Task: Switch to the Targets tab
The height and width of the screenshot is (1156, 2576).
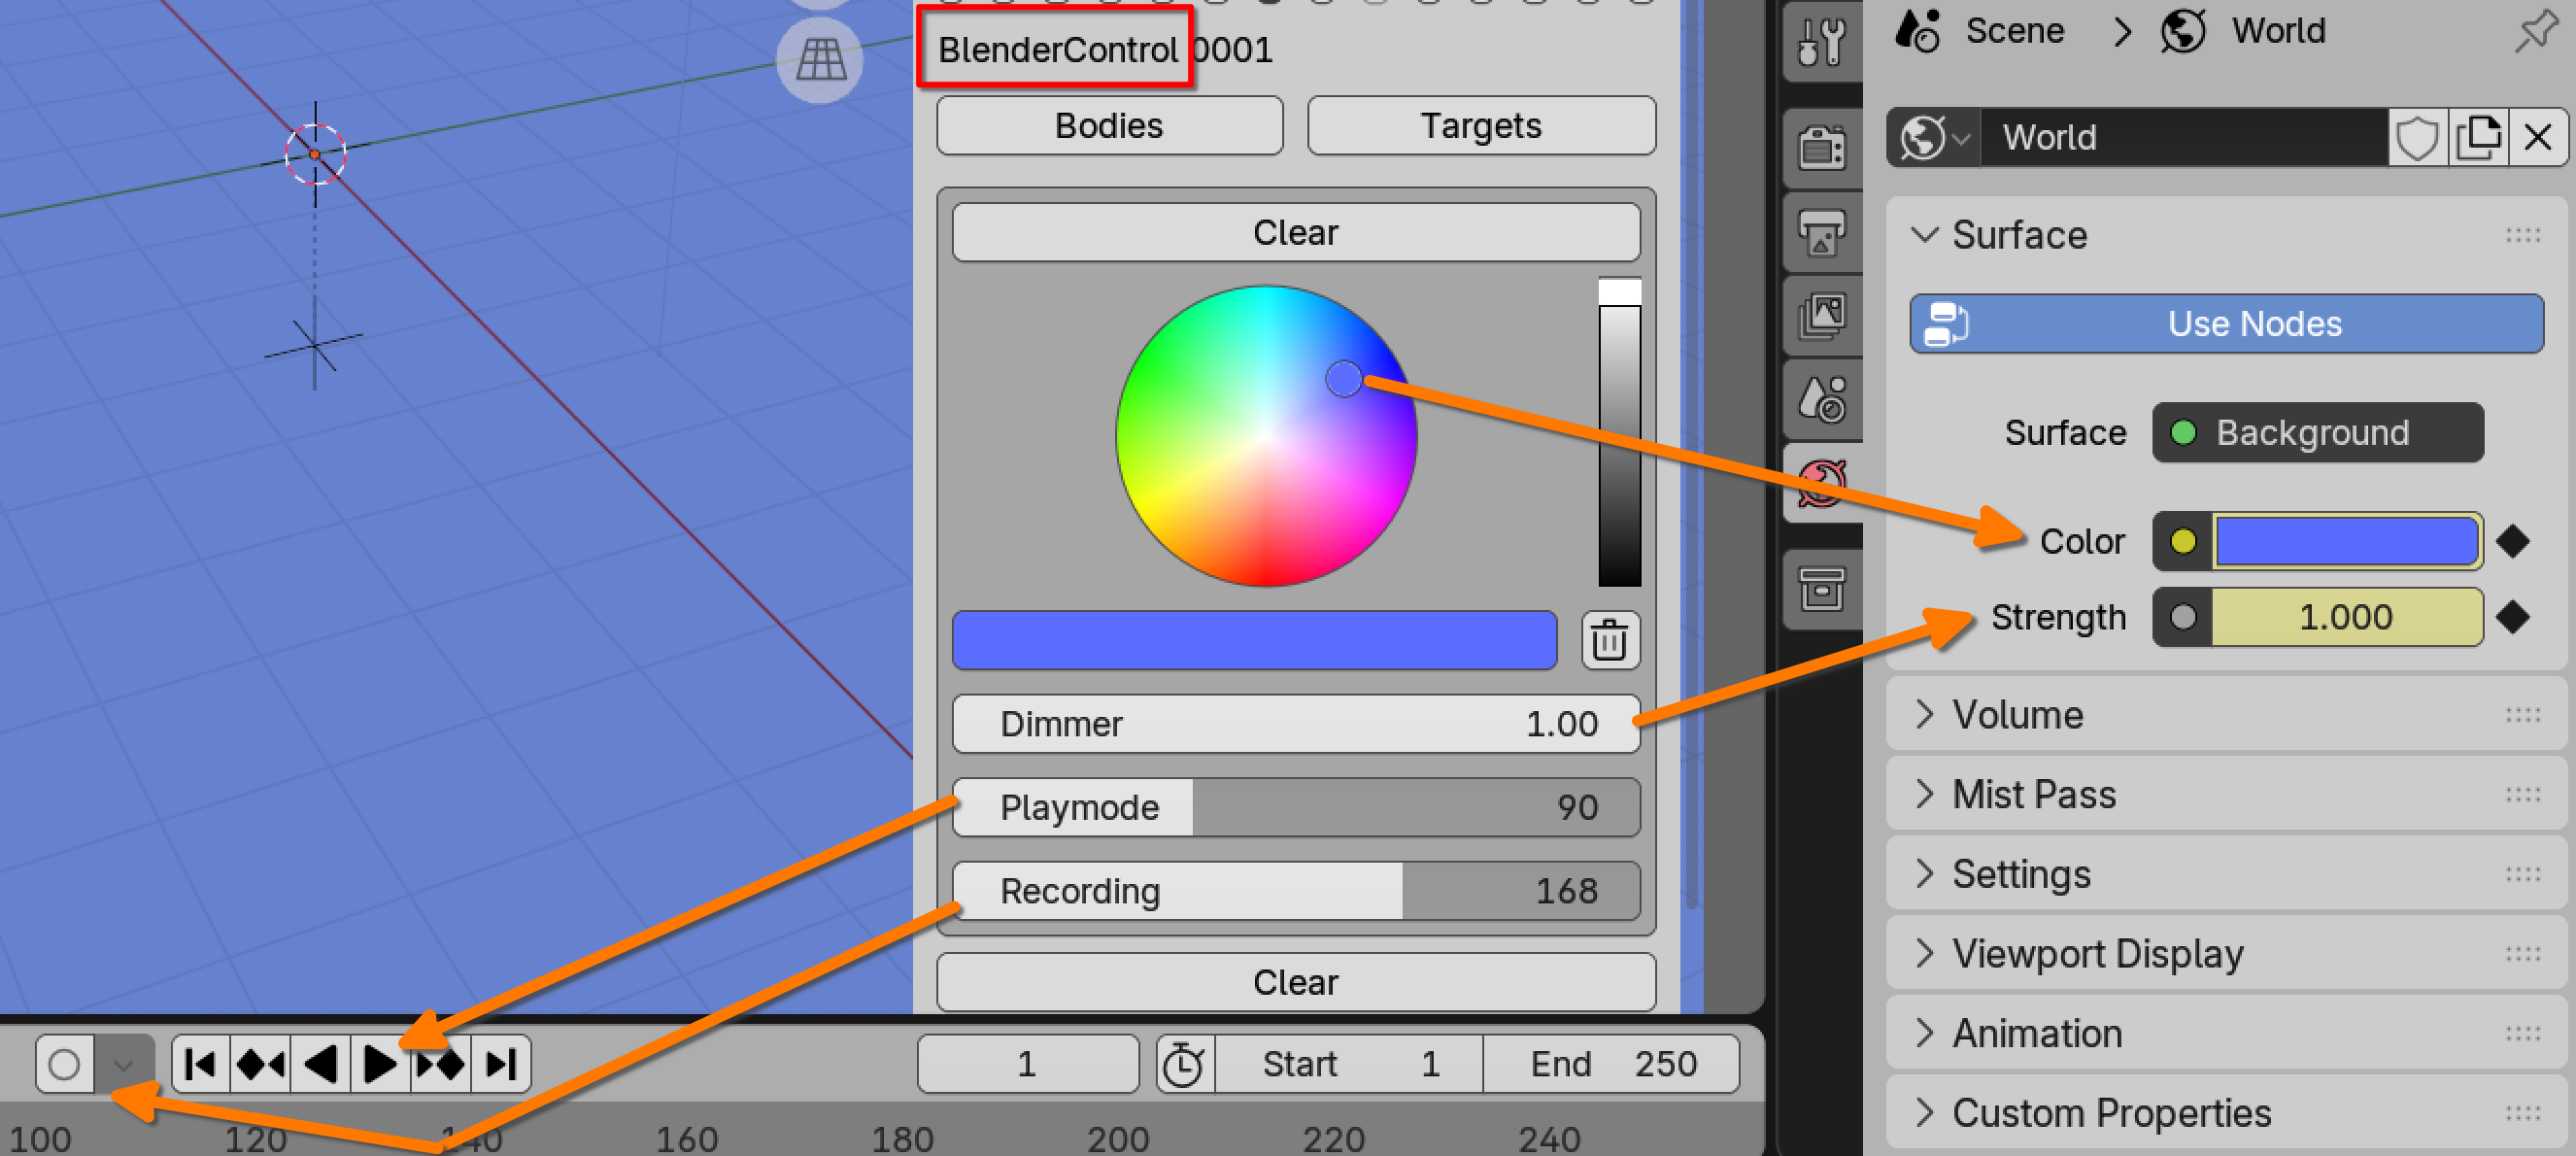Action: click(1481, 126)
